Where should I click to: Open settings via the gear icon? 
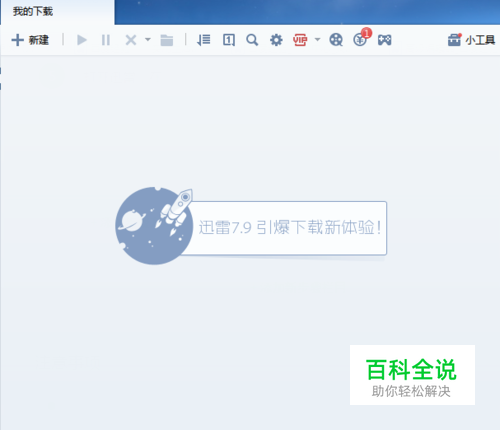(x=276, y=40)
